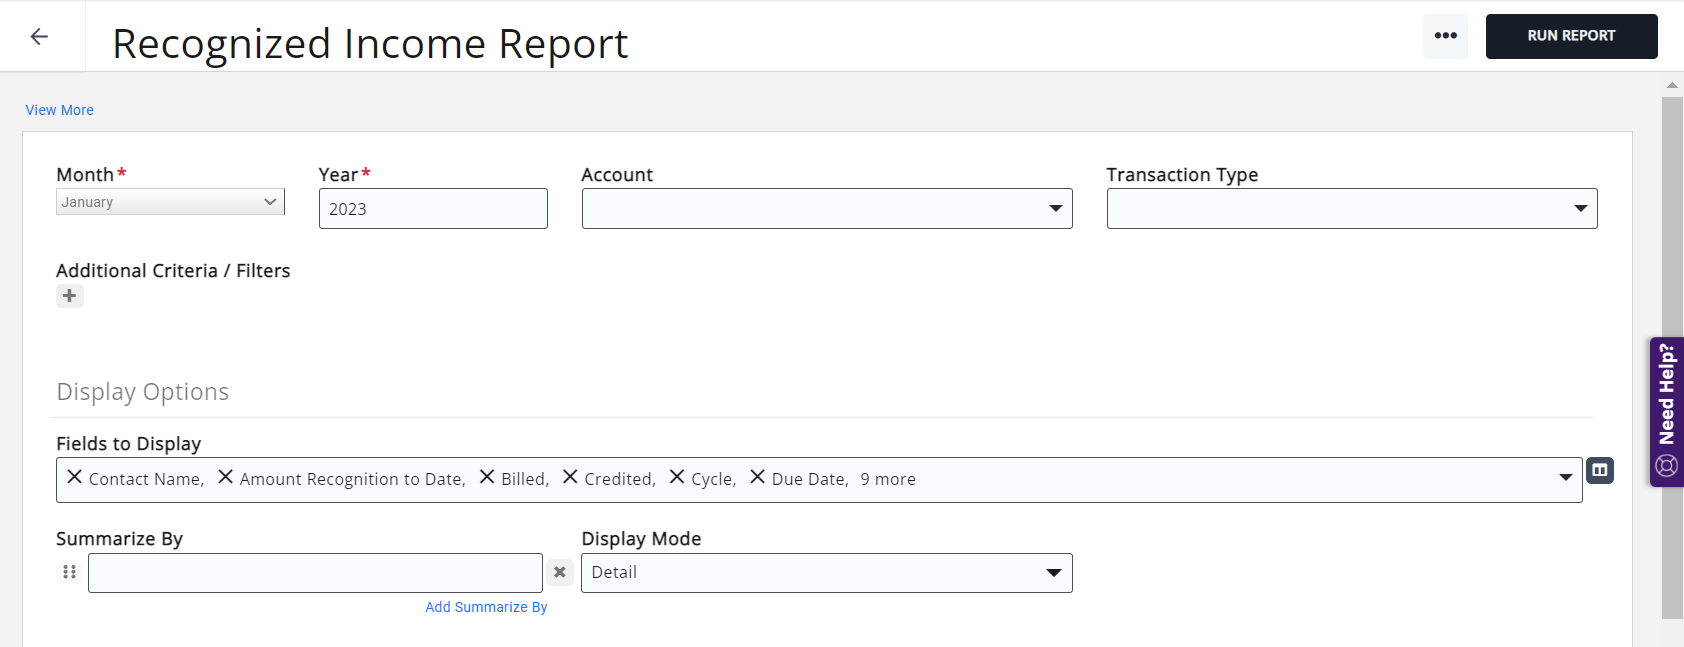Grab the Summarize By drag handle
The height and width of the screenshot is (647, 1684).
(x=69, y=572)
